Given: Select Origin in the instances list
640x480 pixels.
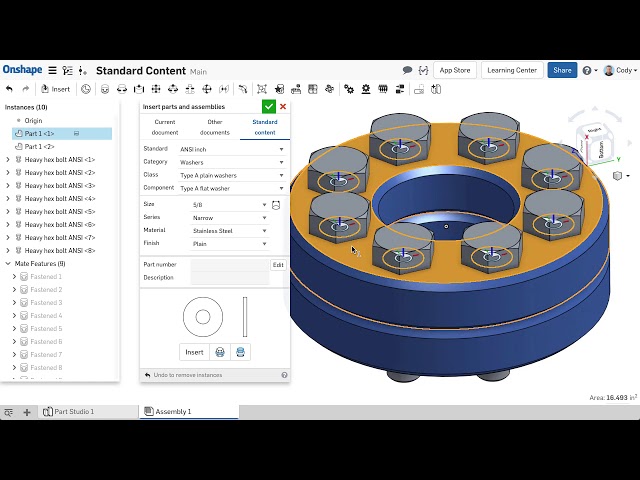Looking at the screenshot, I should [x=33, y=120].
